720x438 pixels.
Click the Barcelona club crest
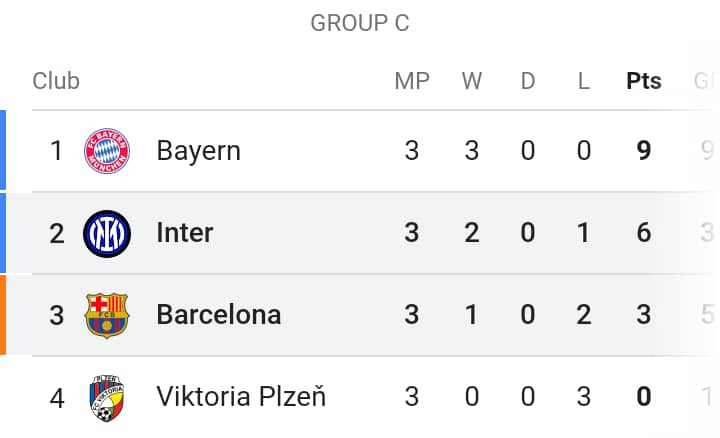107,315
